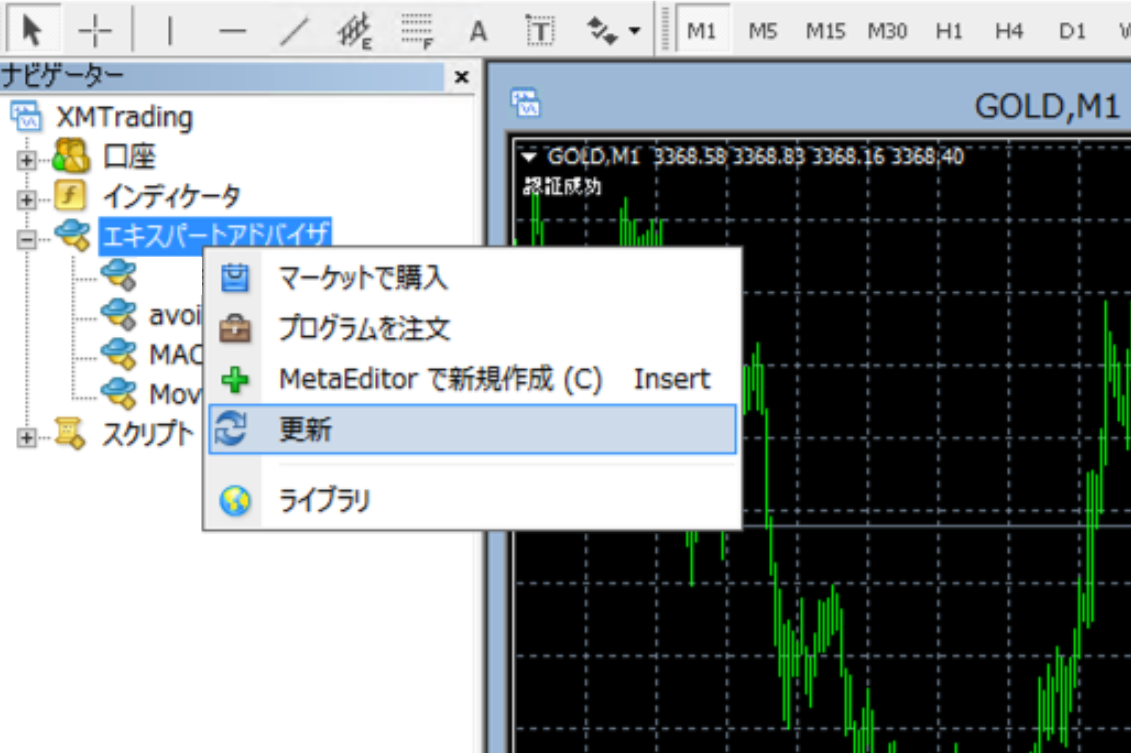Select the text tool 'A'
The image size is (1131, 753).
click(x=478, y=31)
